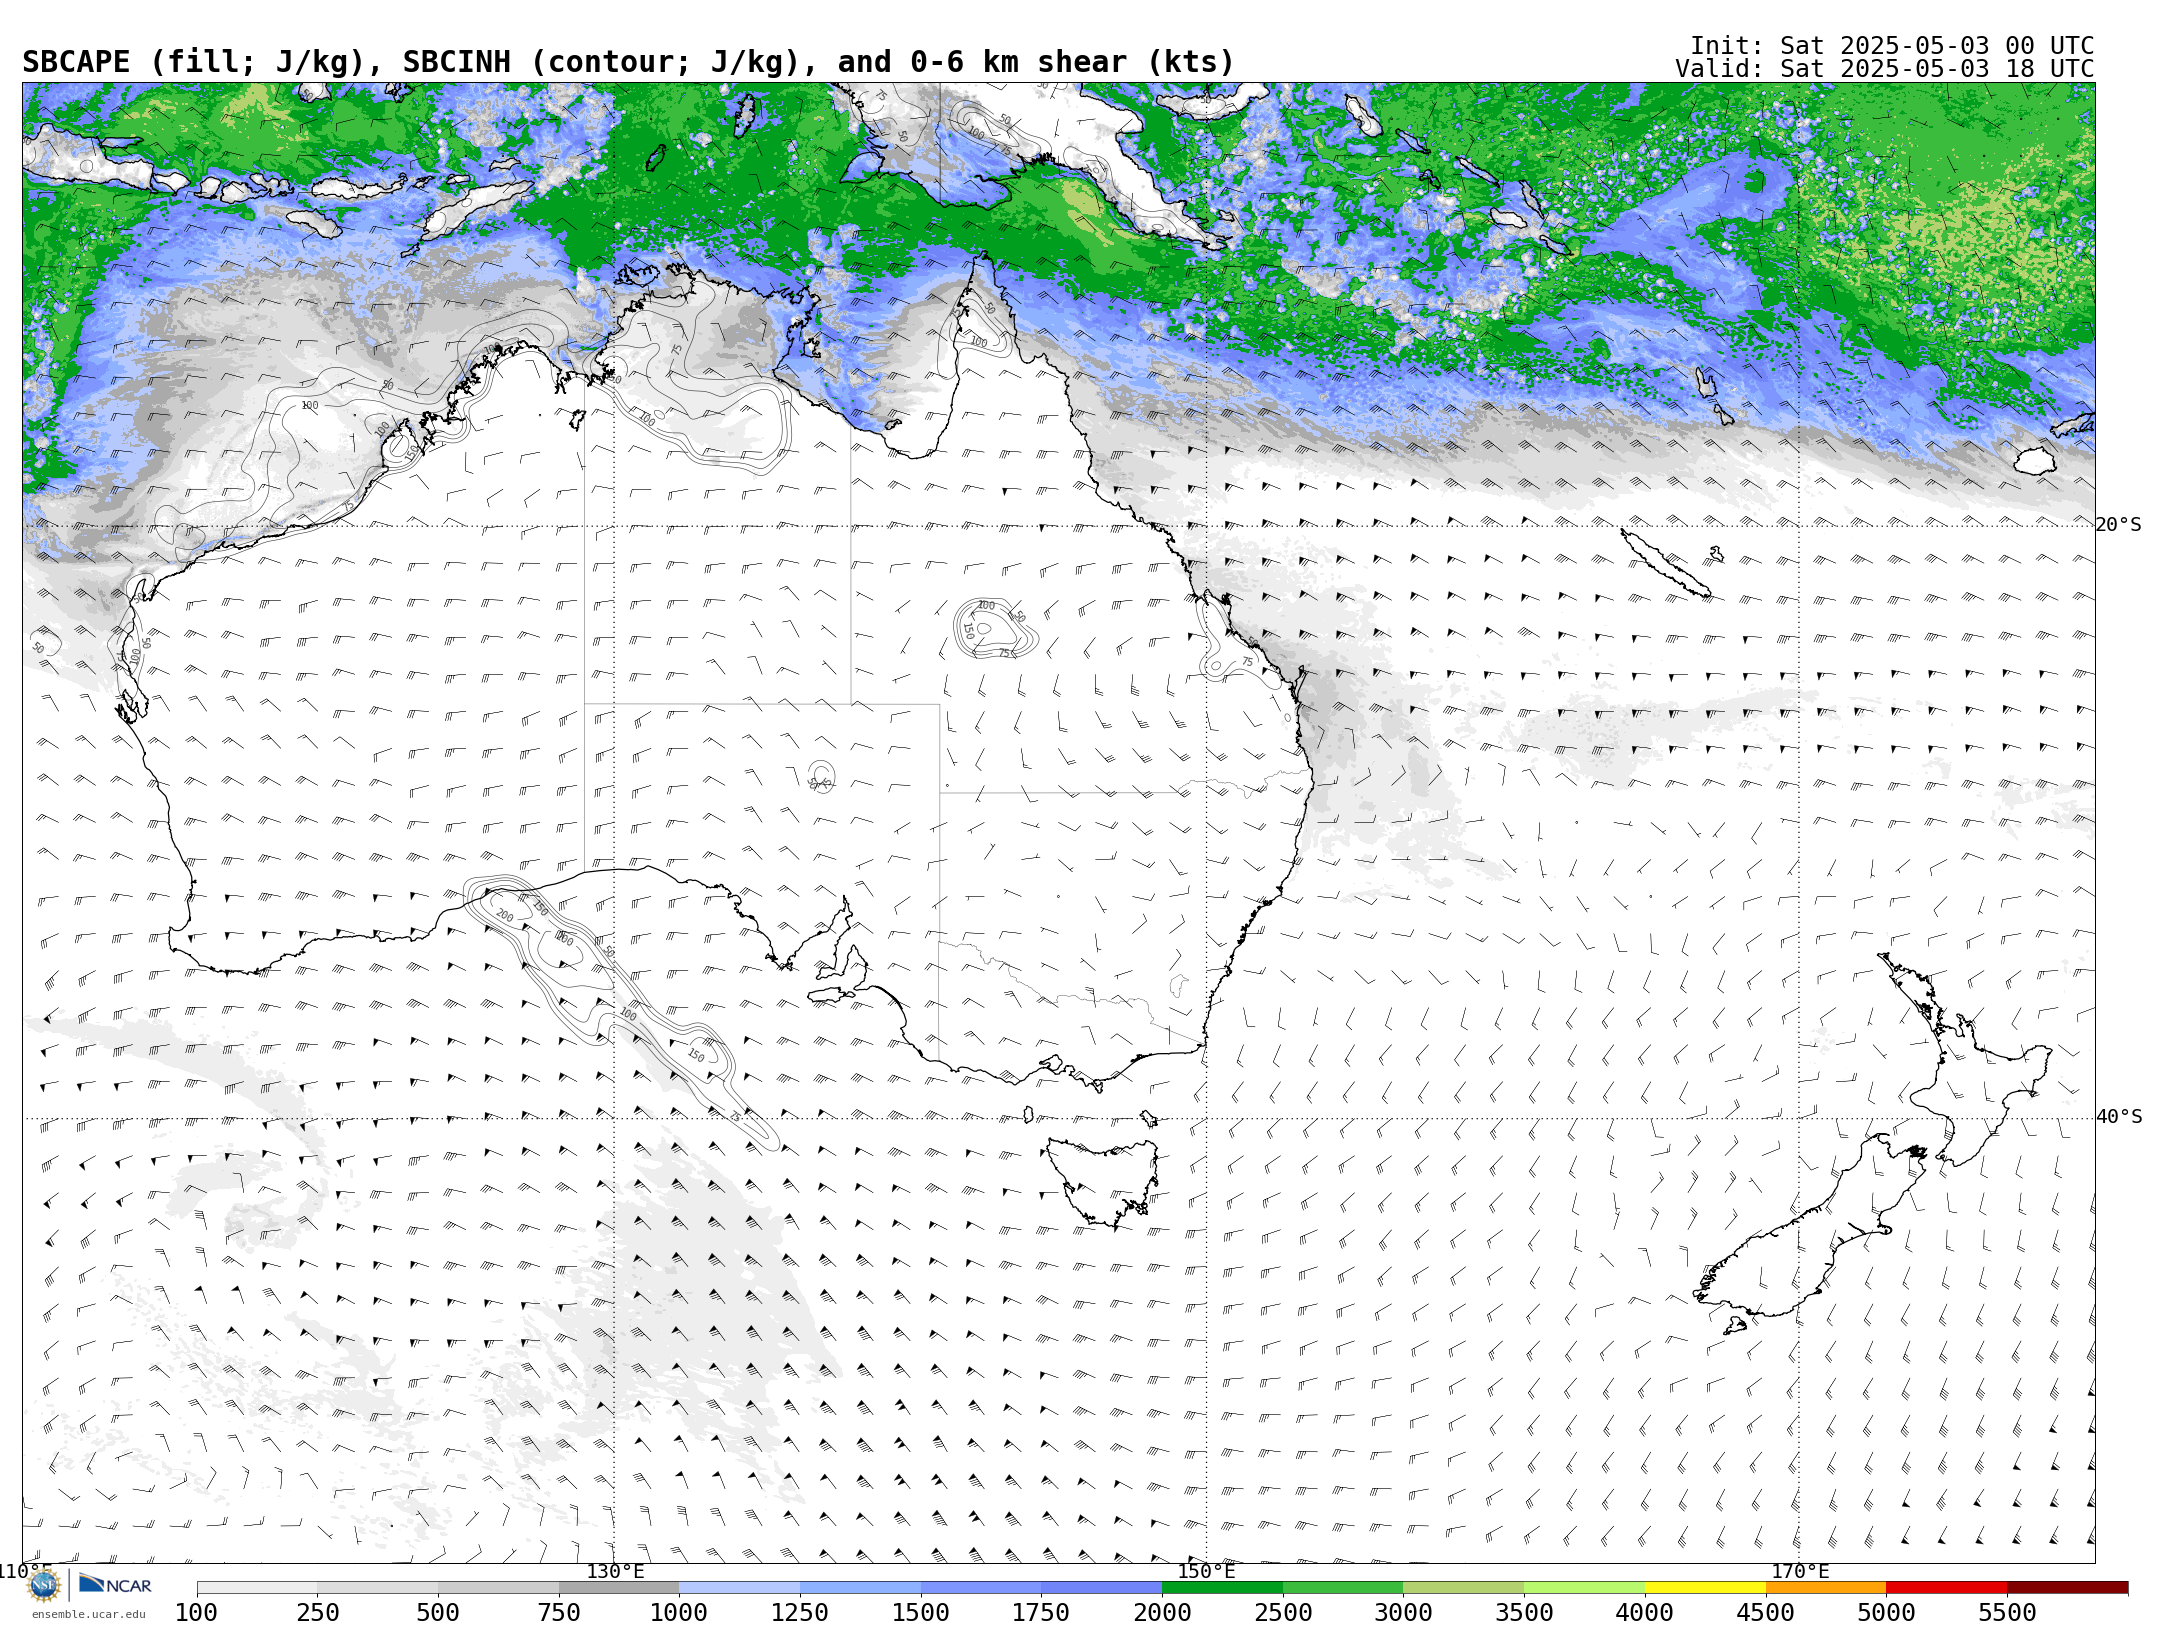The height and width of the screenshot is (1626, 2160).
Task: Click the 20°S latitude label
Action: 2118,525
